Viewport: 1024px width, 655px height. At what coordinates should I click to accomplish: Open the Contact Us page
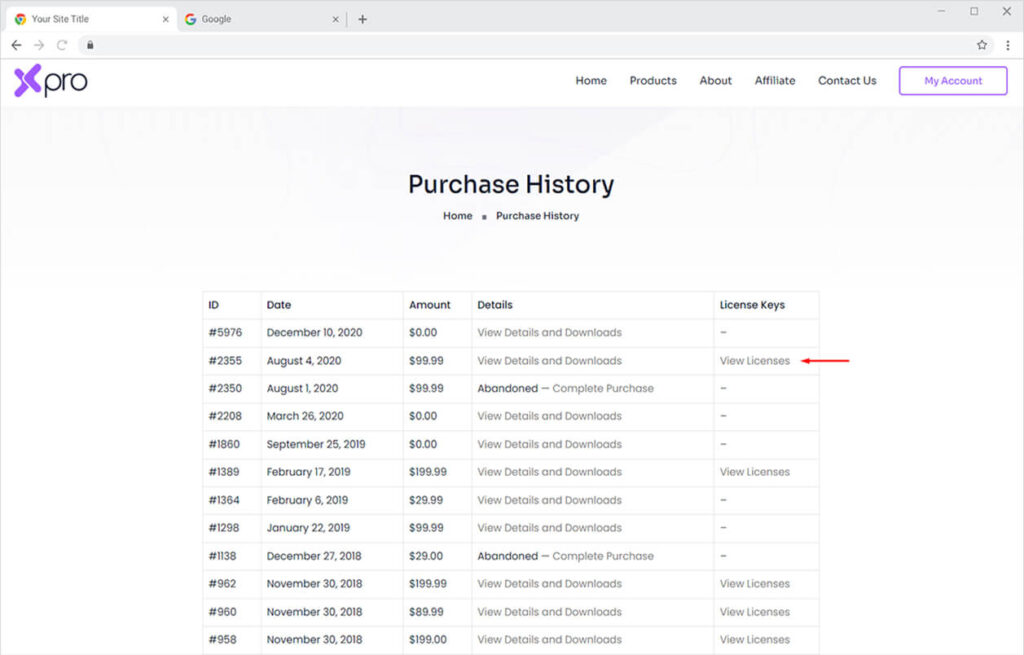[847, 81]
